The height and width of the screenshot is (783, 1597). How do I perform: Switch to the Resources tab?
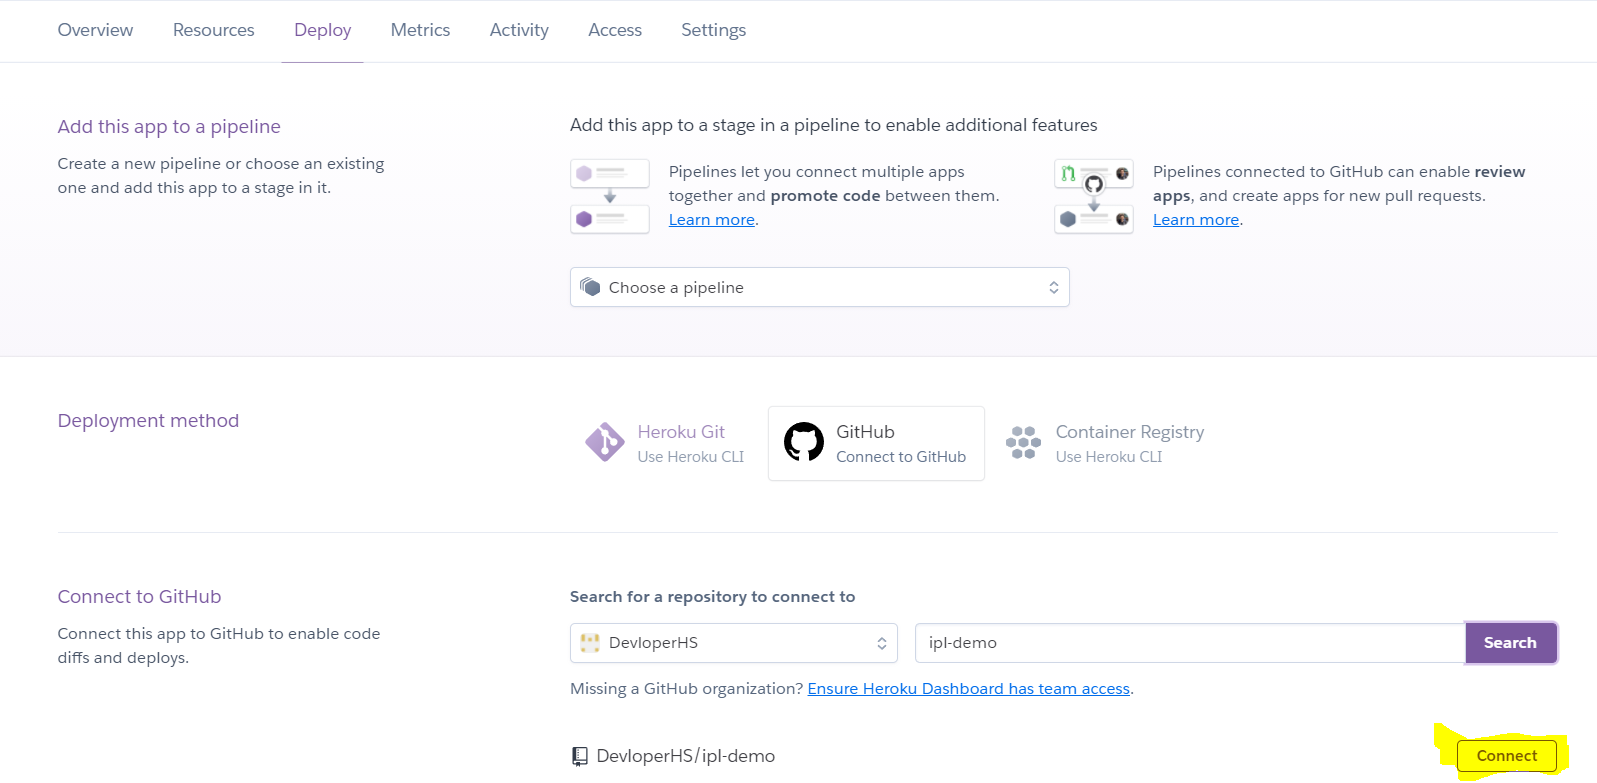click(213, 30)
